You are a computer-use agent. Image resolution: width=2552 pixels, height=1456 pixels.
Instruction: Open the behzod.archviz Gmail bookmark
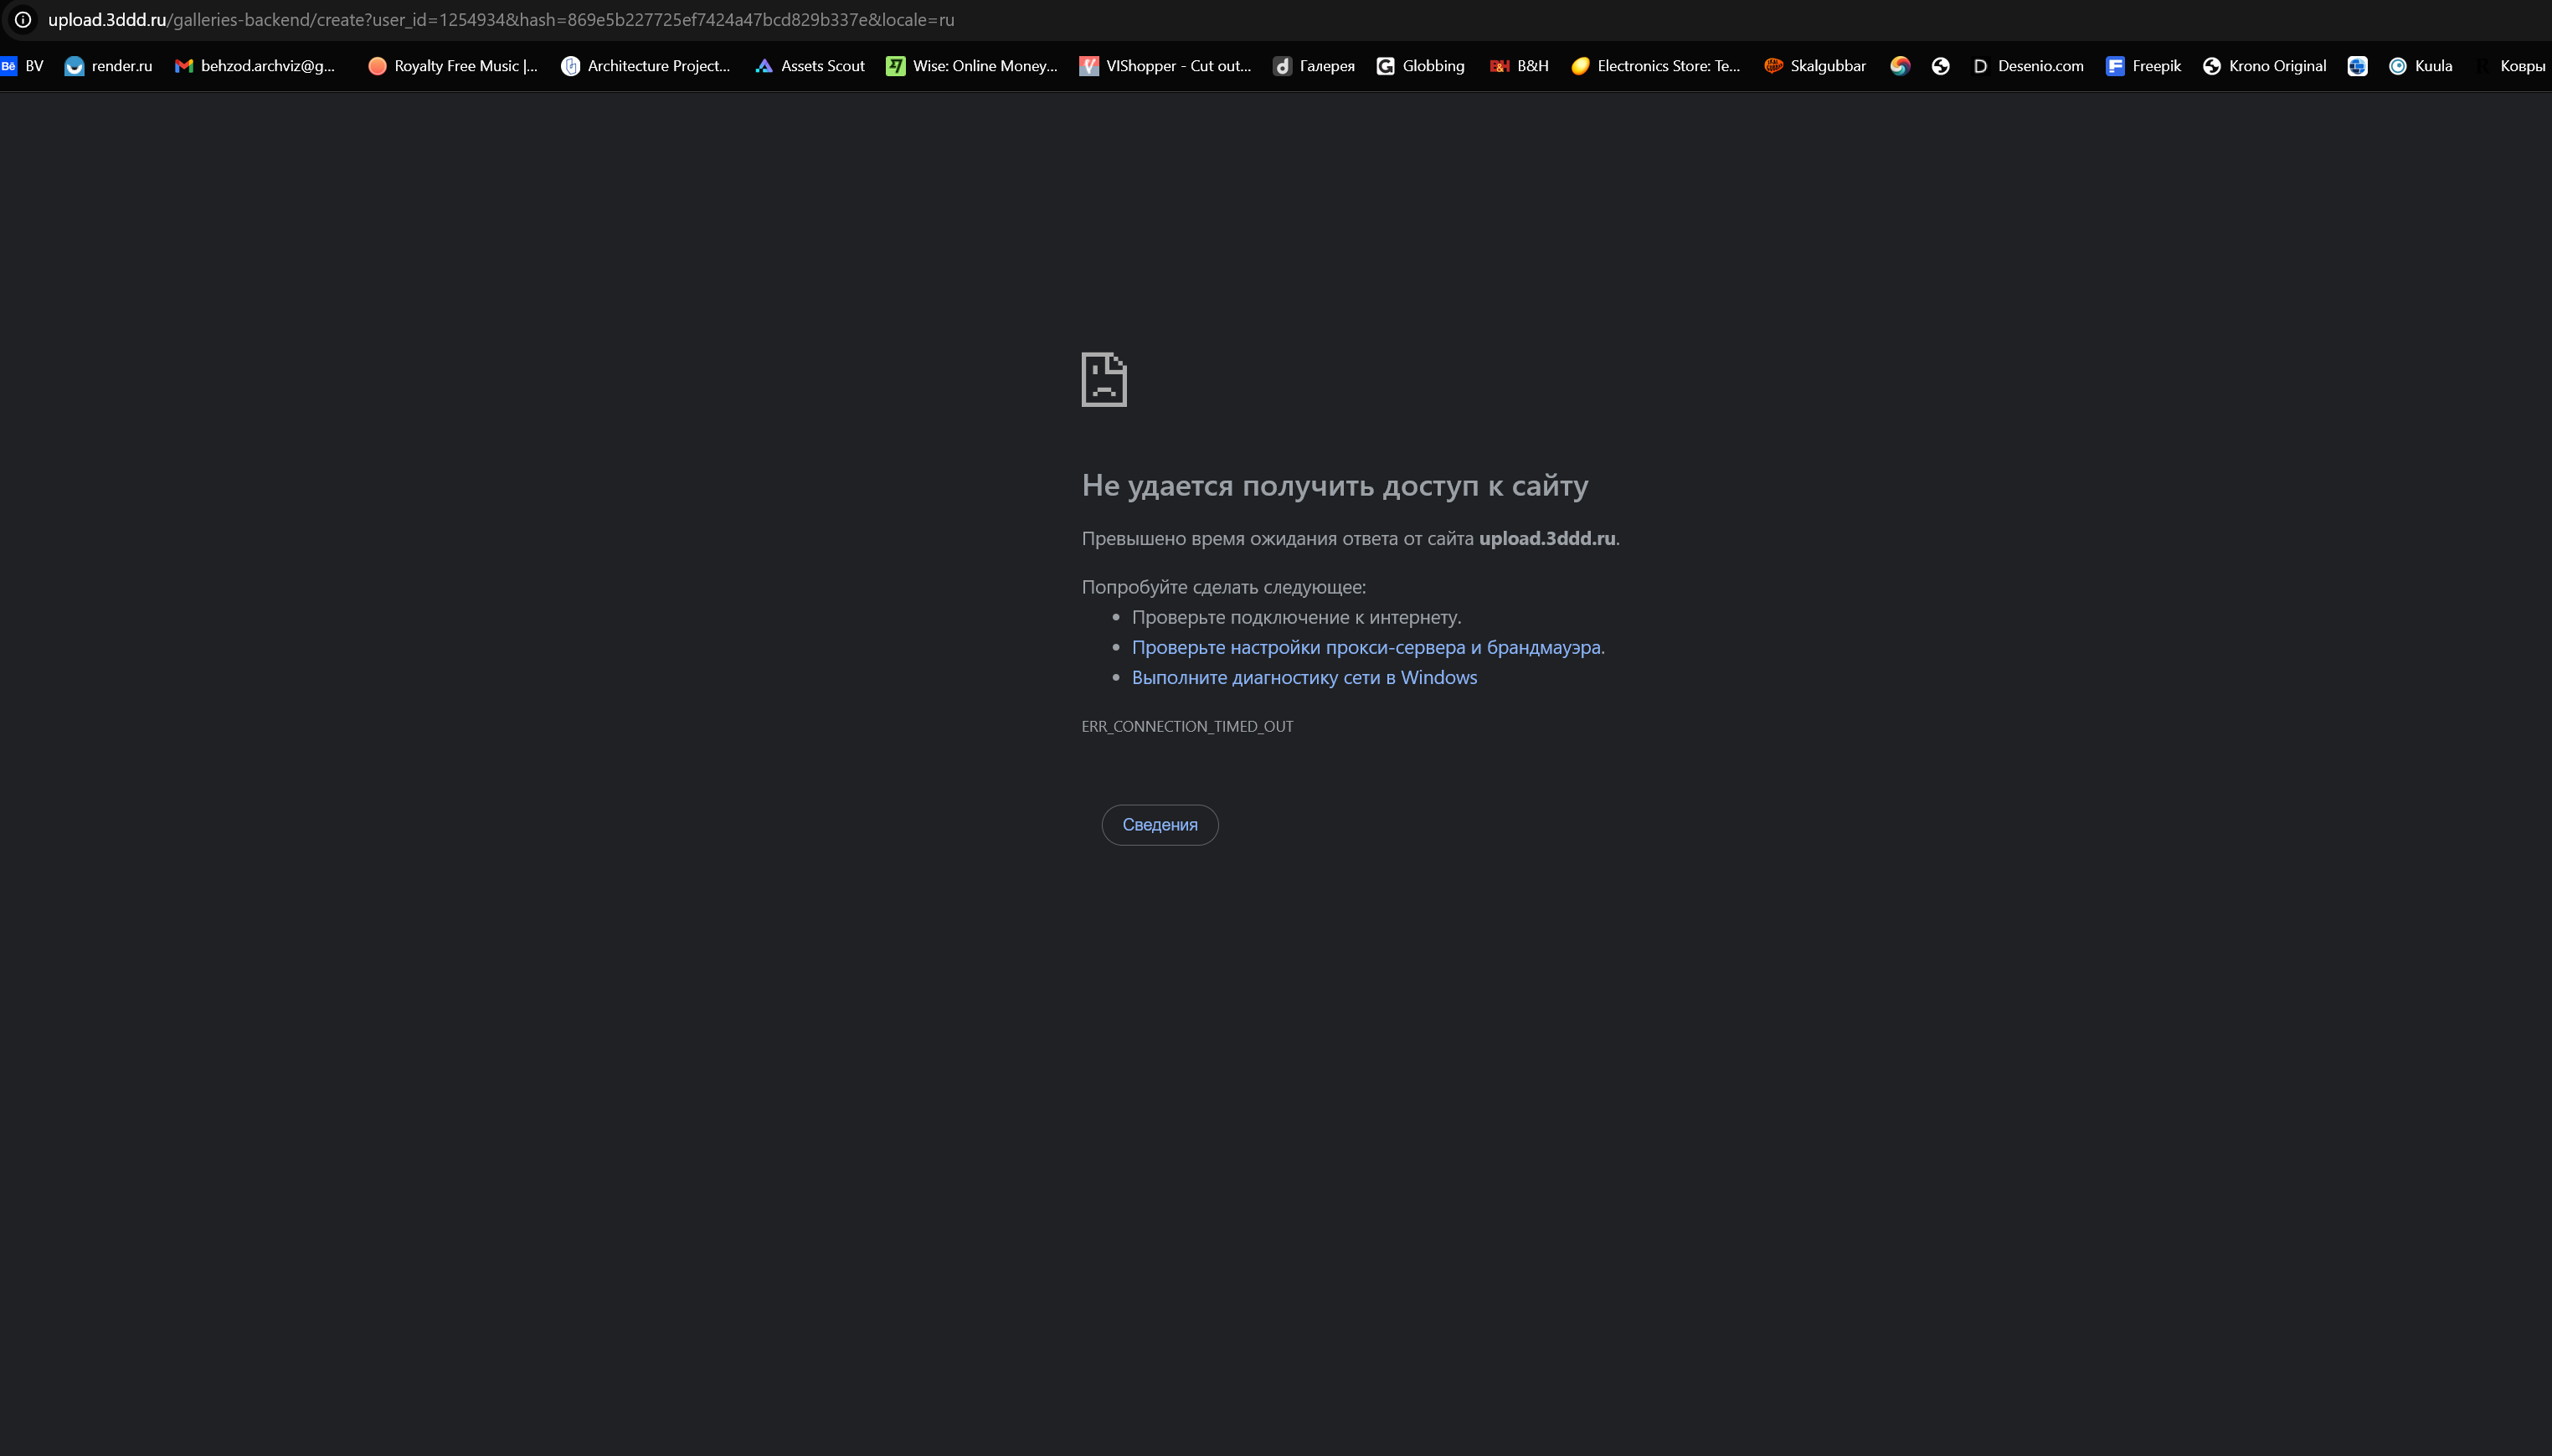click(x=255, y=66)
